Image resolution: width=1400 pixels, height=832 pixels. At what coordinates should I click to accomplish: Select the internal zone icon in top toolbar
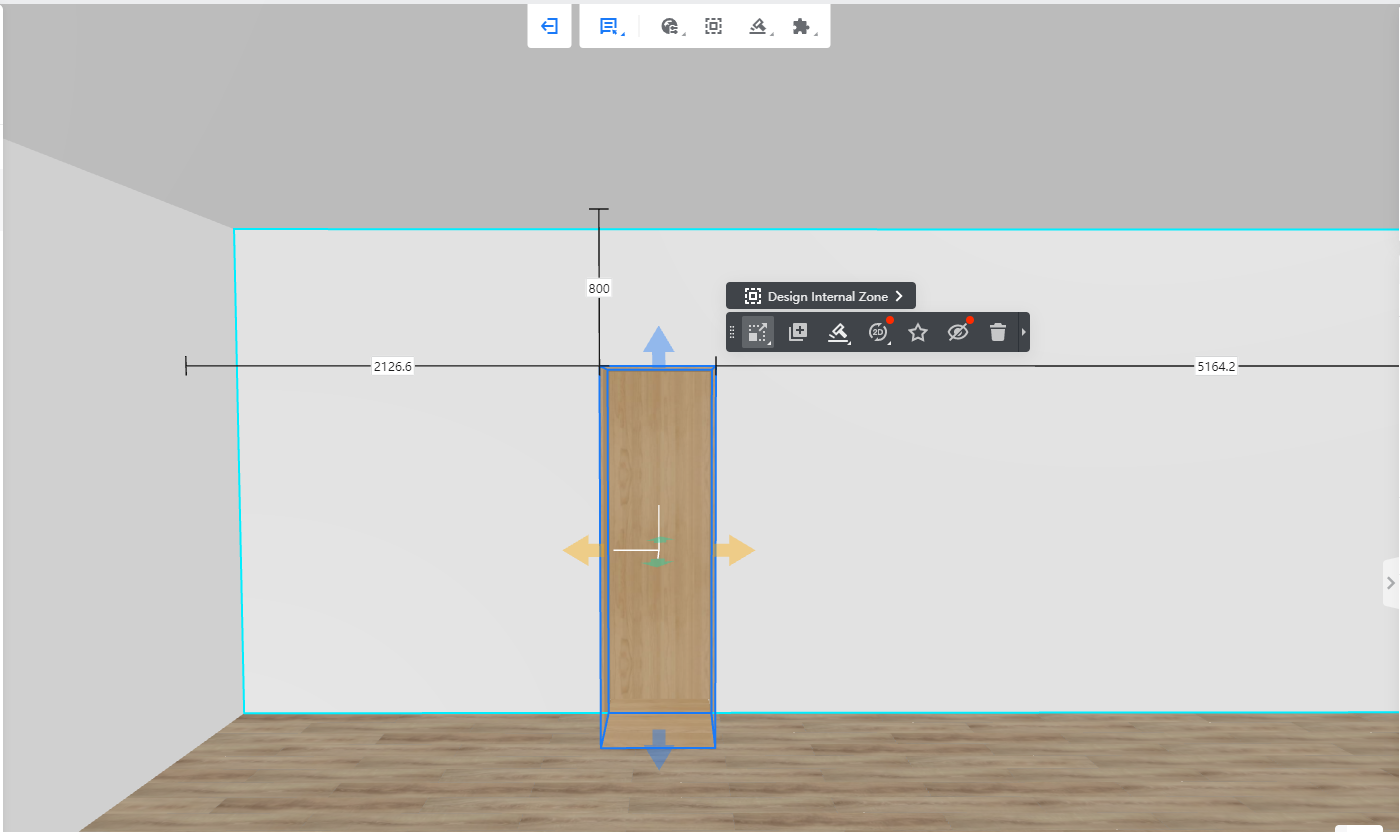pos(713,27)
